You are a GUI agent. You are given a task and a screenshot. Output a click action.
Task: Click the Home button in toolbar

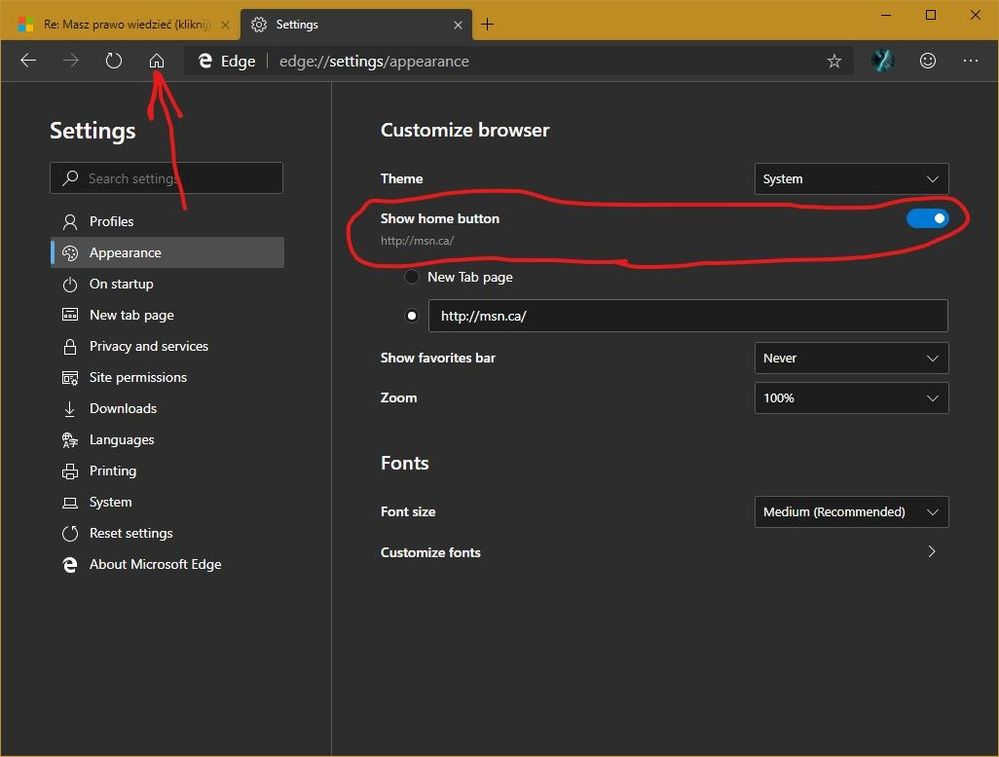point(157,61)
